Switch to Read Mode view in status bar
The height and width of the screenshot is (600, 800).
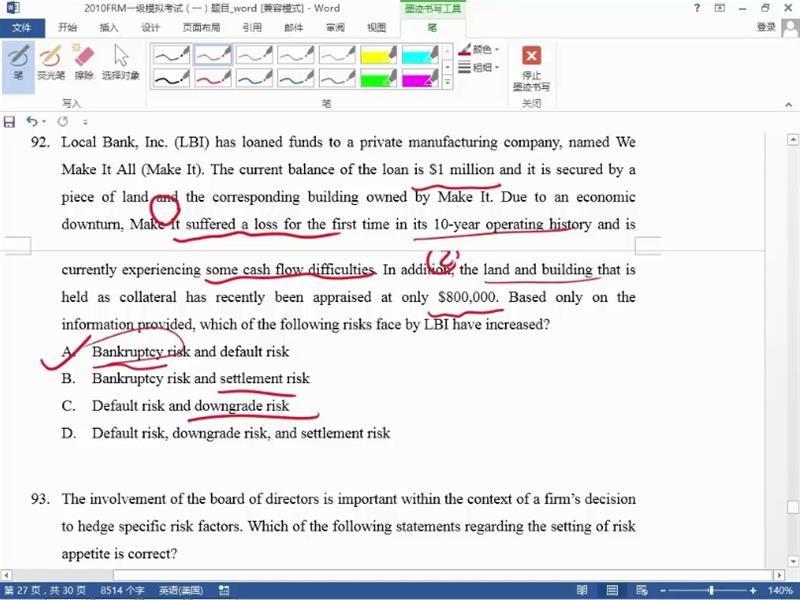click(583, 590)
